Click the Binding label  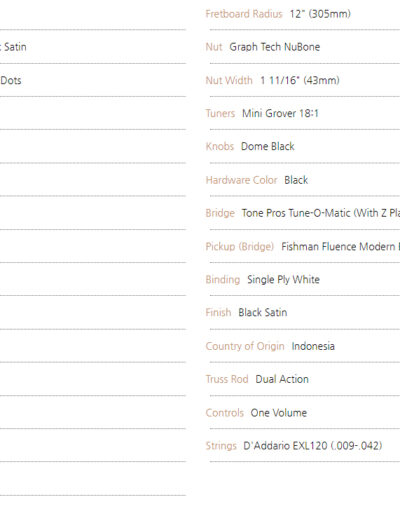(223, 280)
